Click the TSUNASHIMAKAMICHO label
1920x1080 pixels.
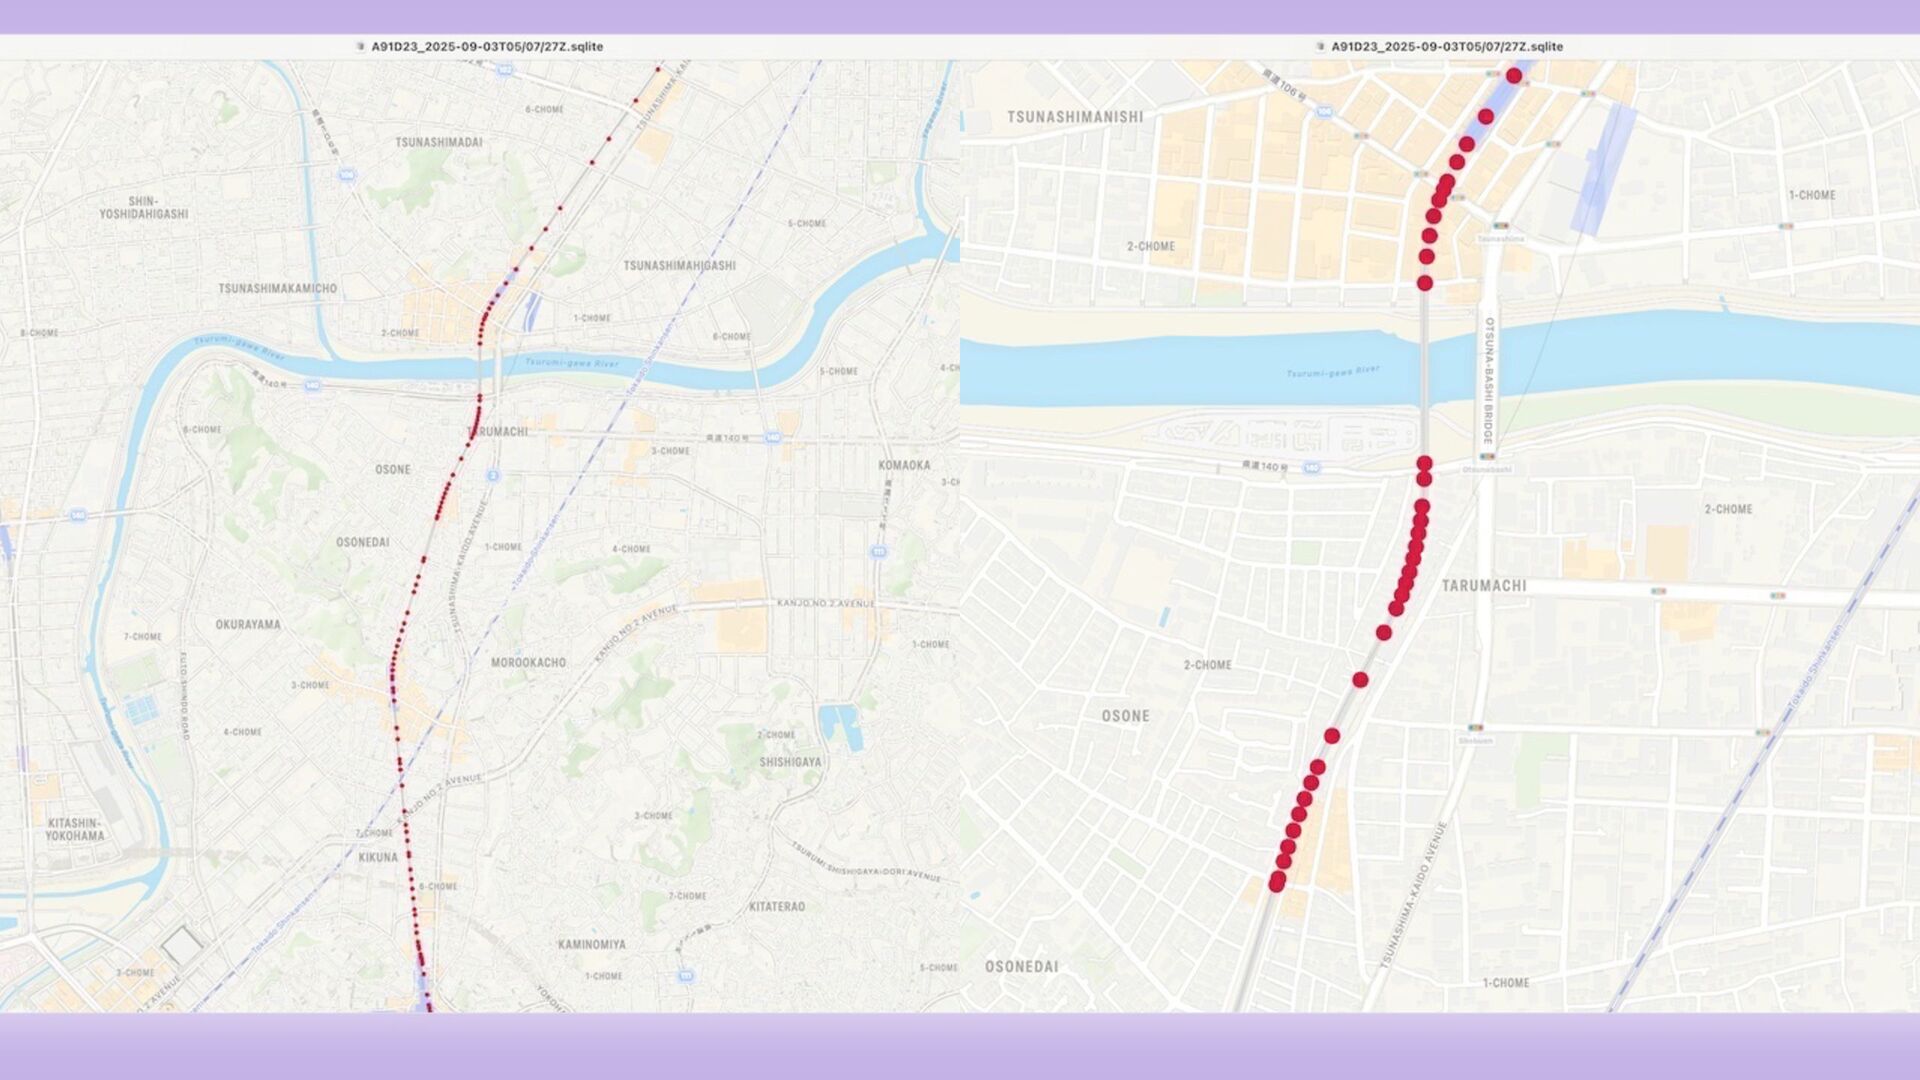click(x=278, y=288)
